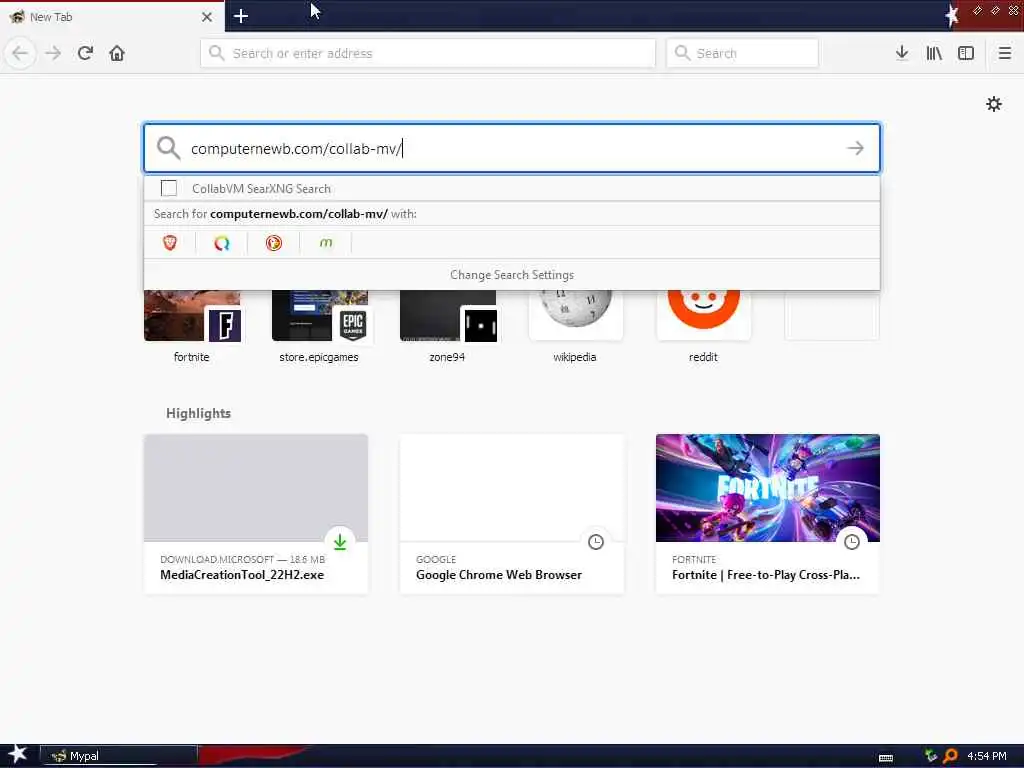Open the orange magnifier tray icon
The width and height of the screenshot is (1024, 768).
(950, 756)
